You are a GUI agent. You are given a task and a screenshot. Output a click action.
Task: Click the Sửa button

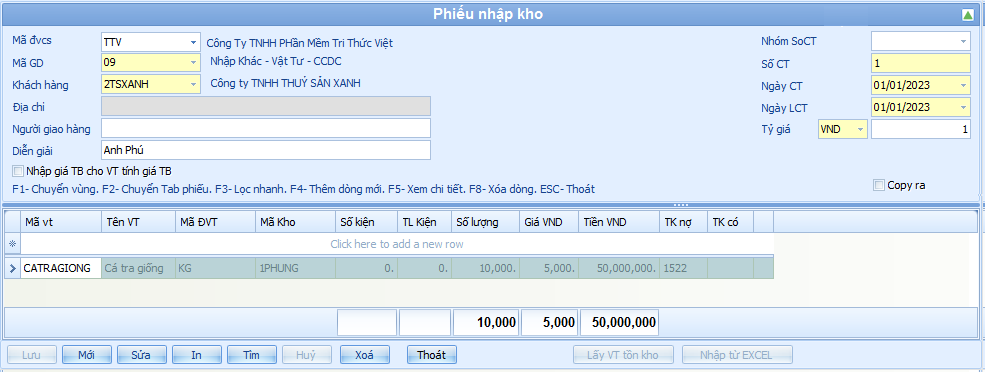pos(141,355)
